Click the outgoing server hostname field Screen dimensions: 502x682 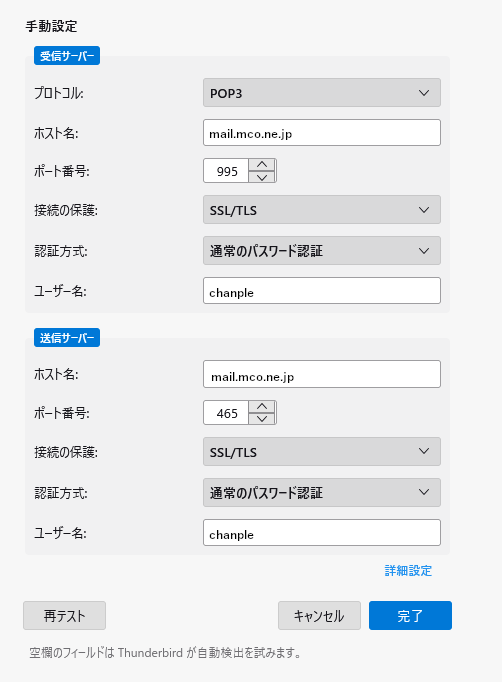point(322,374)
